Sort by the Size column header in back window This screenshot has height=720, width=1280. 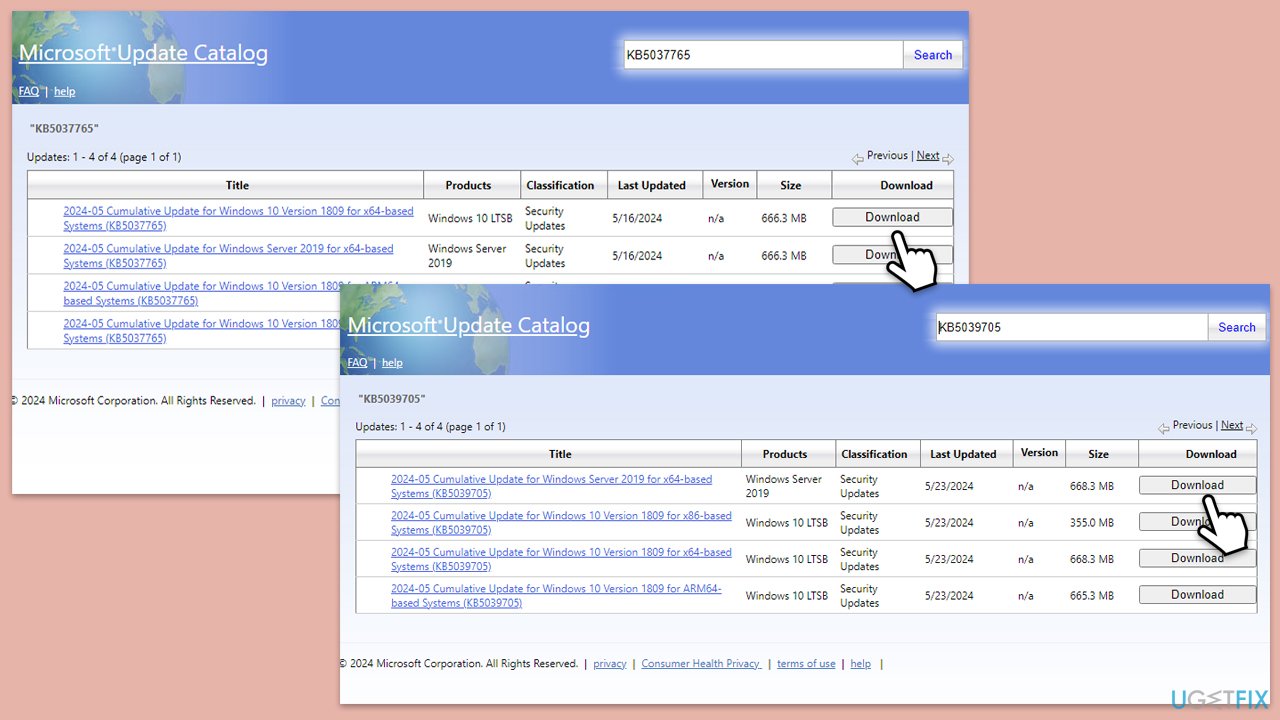click(x=791, y=185)
